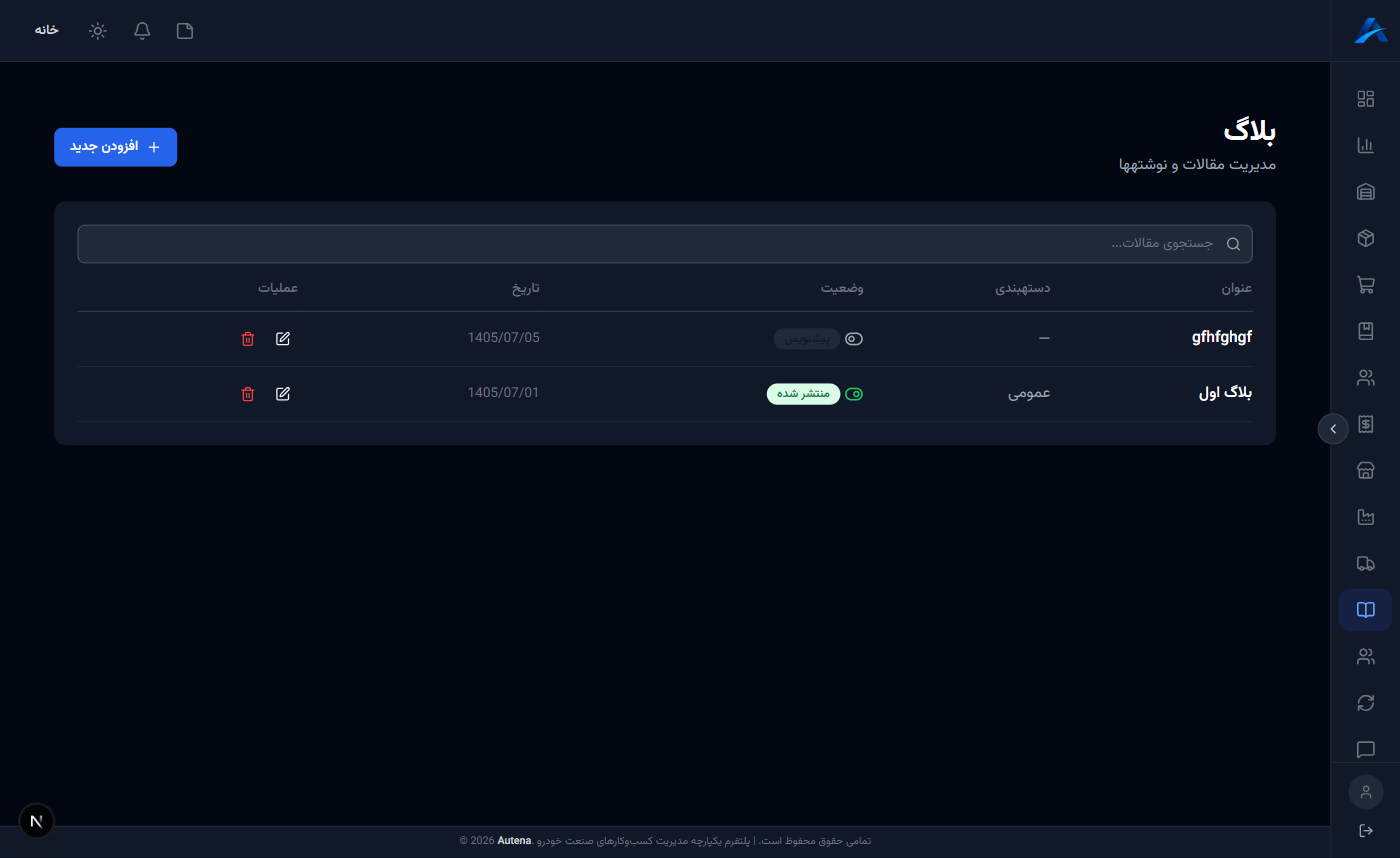Screen dimensions: 1400x858
Task: Open the bar chart analytics icon
Action: (1365, 145)
